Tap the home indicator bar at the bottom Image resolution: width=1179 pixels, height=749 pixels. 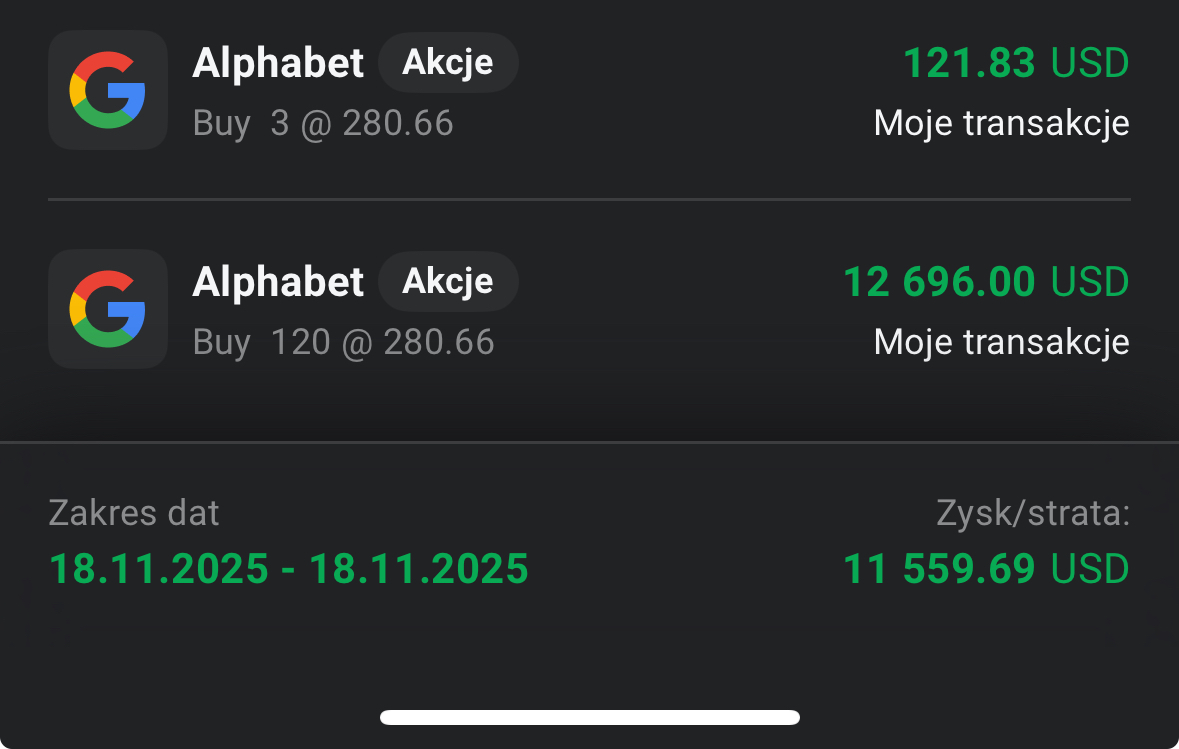[x=590, y=717]
